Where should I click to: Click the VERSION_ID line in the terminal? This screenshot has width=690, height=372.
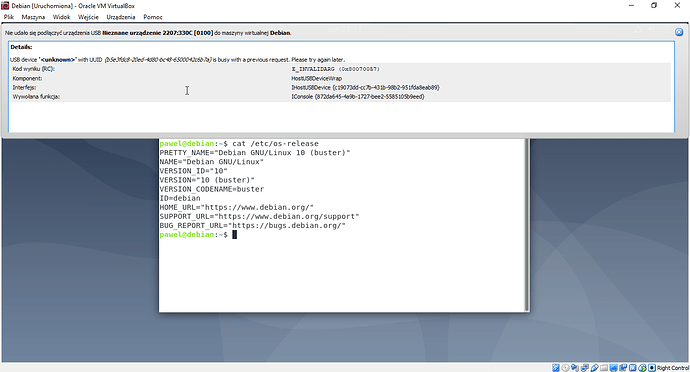[x=194, y=171]
